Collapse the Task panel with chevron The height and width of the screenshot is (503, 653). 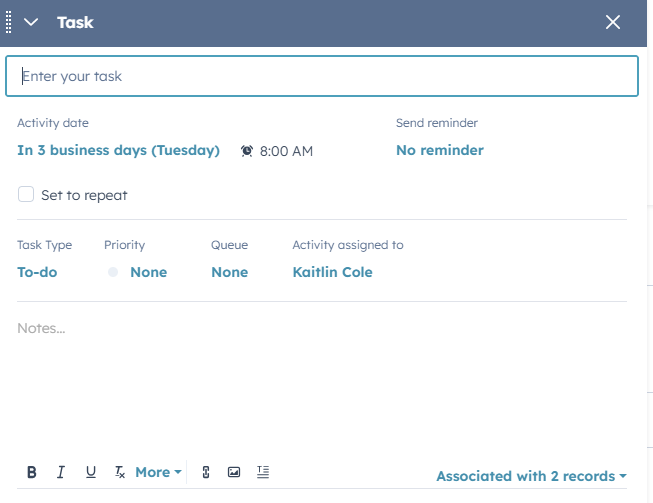coord(31,22)
